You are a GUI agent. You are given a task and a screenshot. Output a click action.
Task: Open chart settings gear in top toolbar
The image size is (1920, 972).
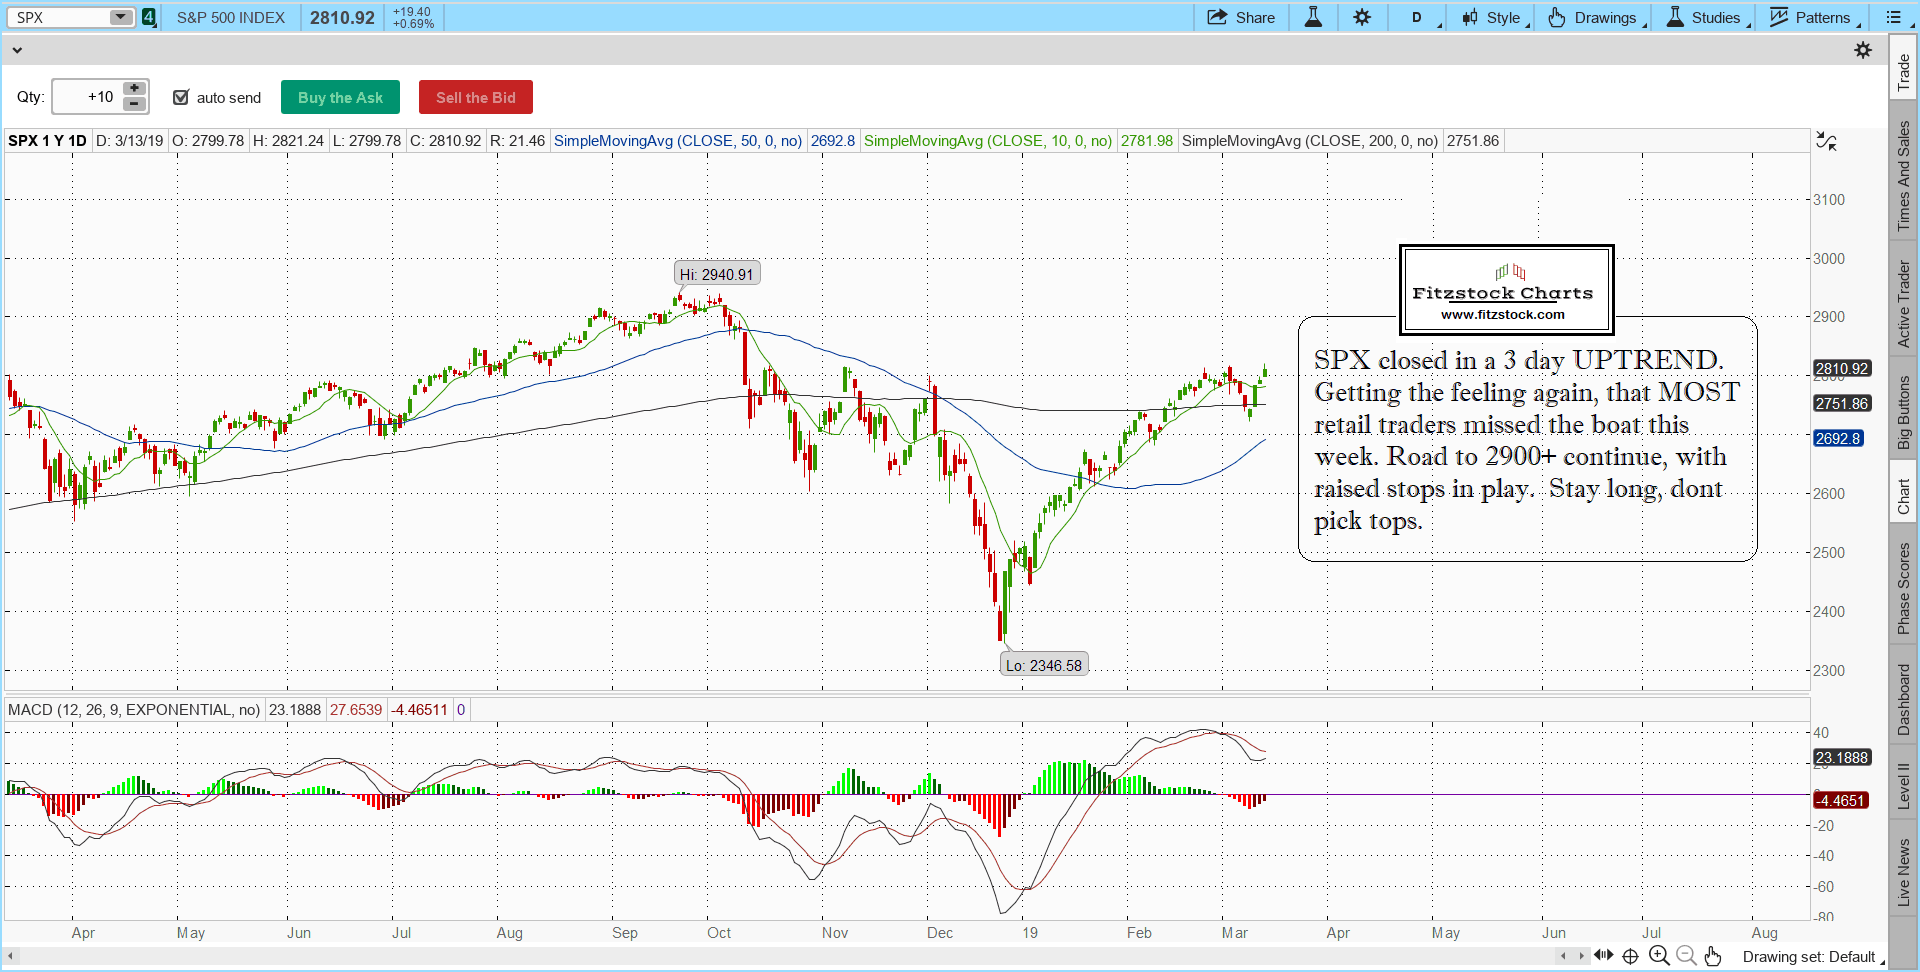(x=1362, y=17)
